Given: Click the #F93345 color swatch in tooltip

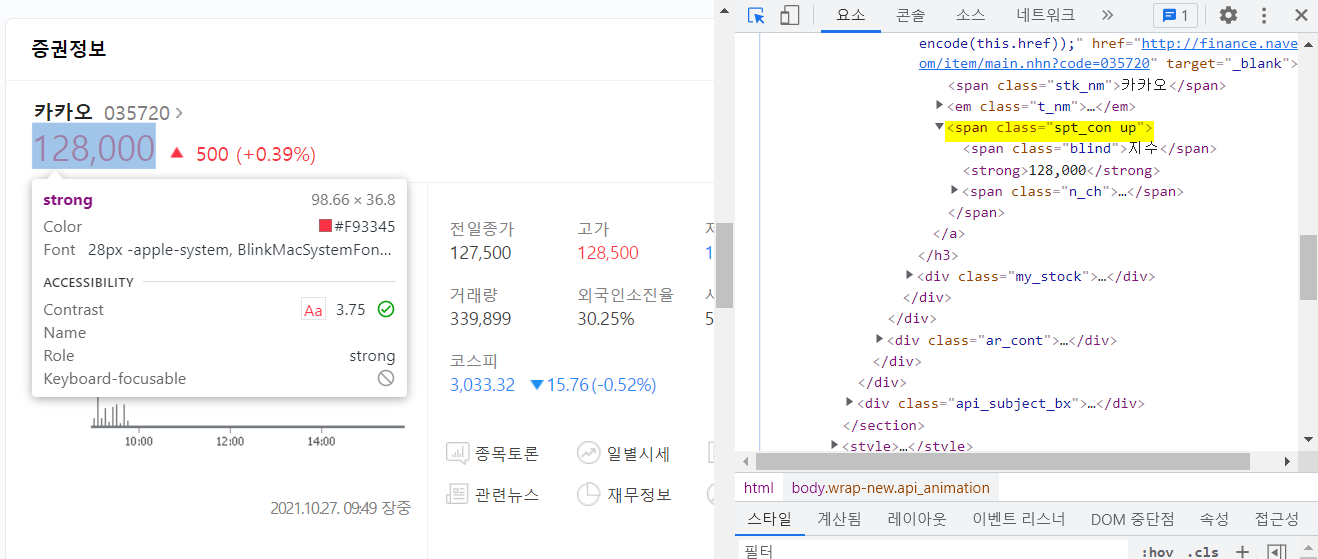Looking at the screenshot, I should (325, 226).
